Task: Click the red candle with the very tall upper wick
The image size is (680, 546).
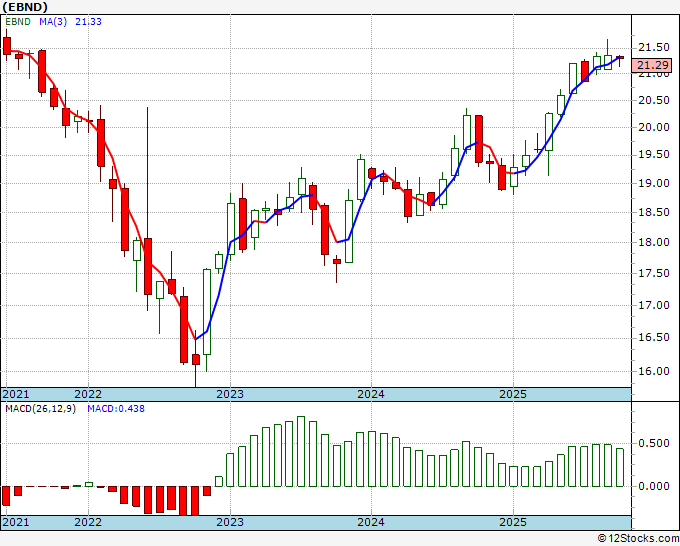Action: point(148,266)
